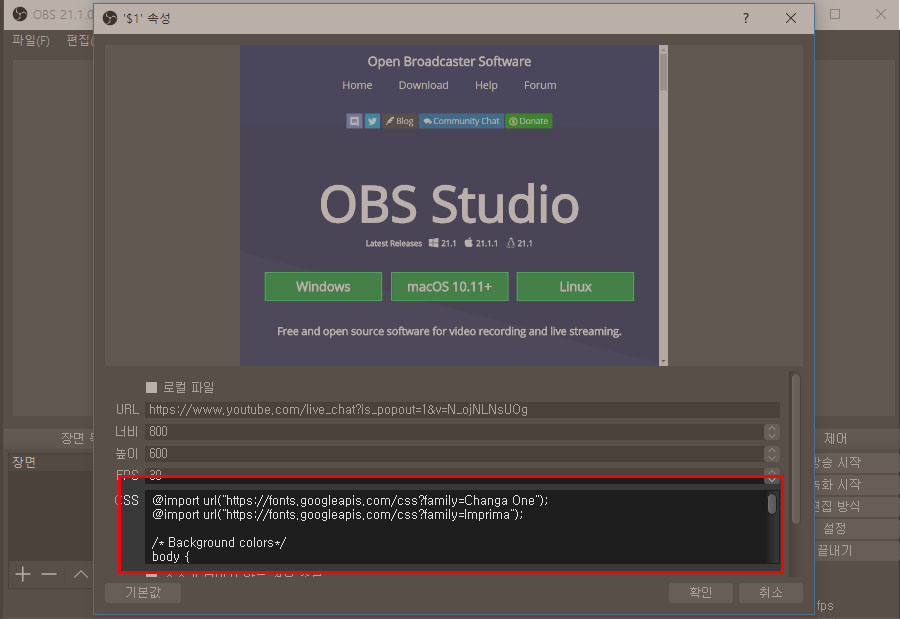Viewport: 900px width, 619px height.
Task: Click the Home link in the OBS webpage preview
Action: (357, 85)
